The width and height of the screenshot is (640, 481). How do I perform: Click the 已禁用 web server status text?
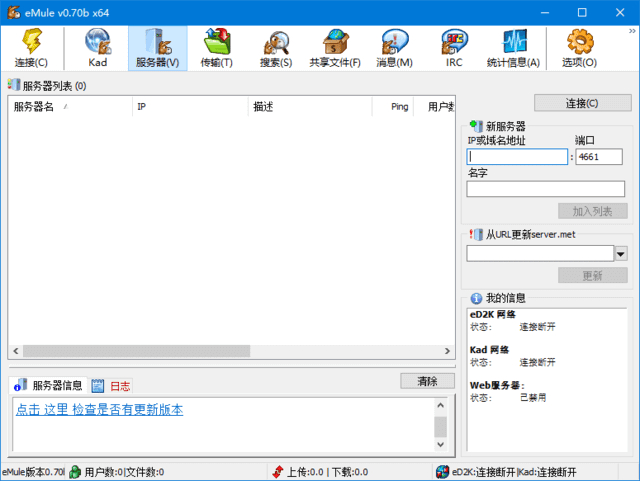point(533,397)
